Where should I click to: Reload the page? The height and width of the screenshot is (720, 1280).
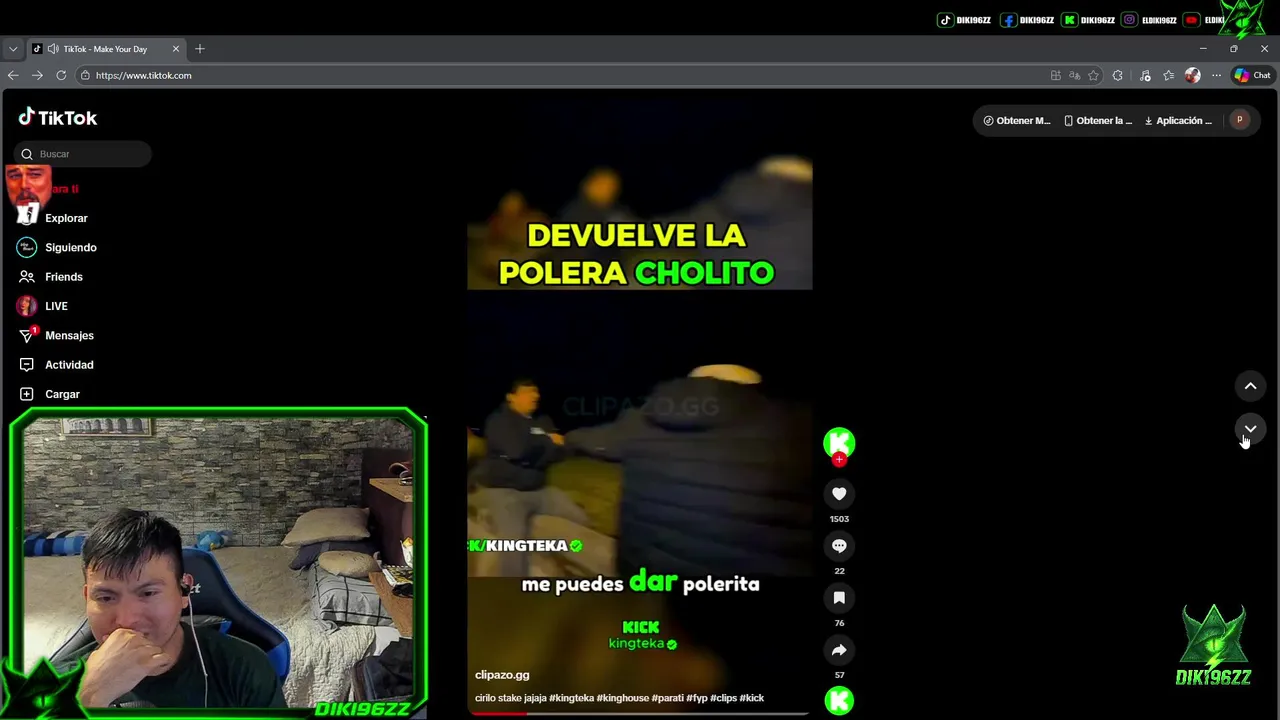click(x=61, y=75)
